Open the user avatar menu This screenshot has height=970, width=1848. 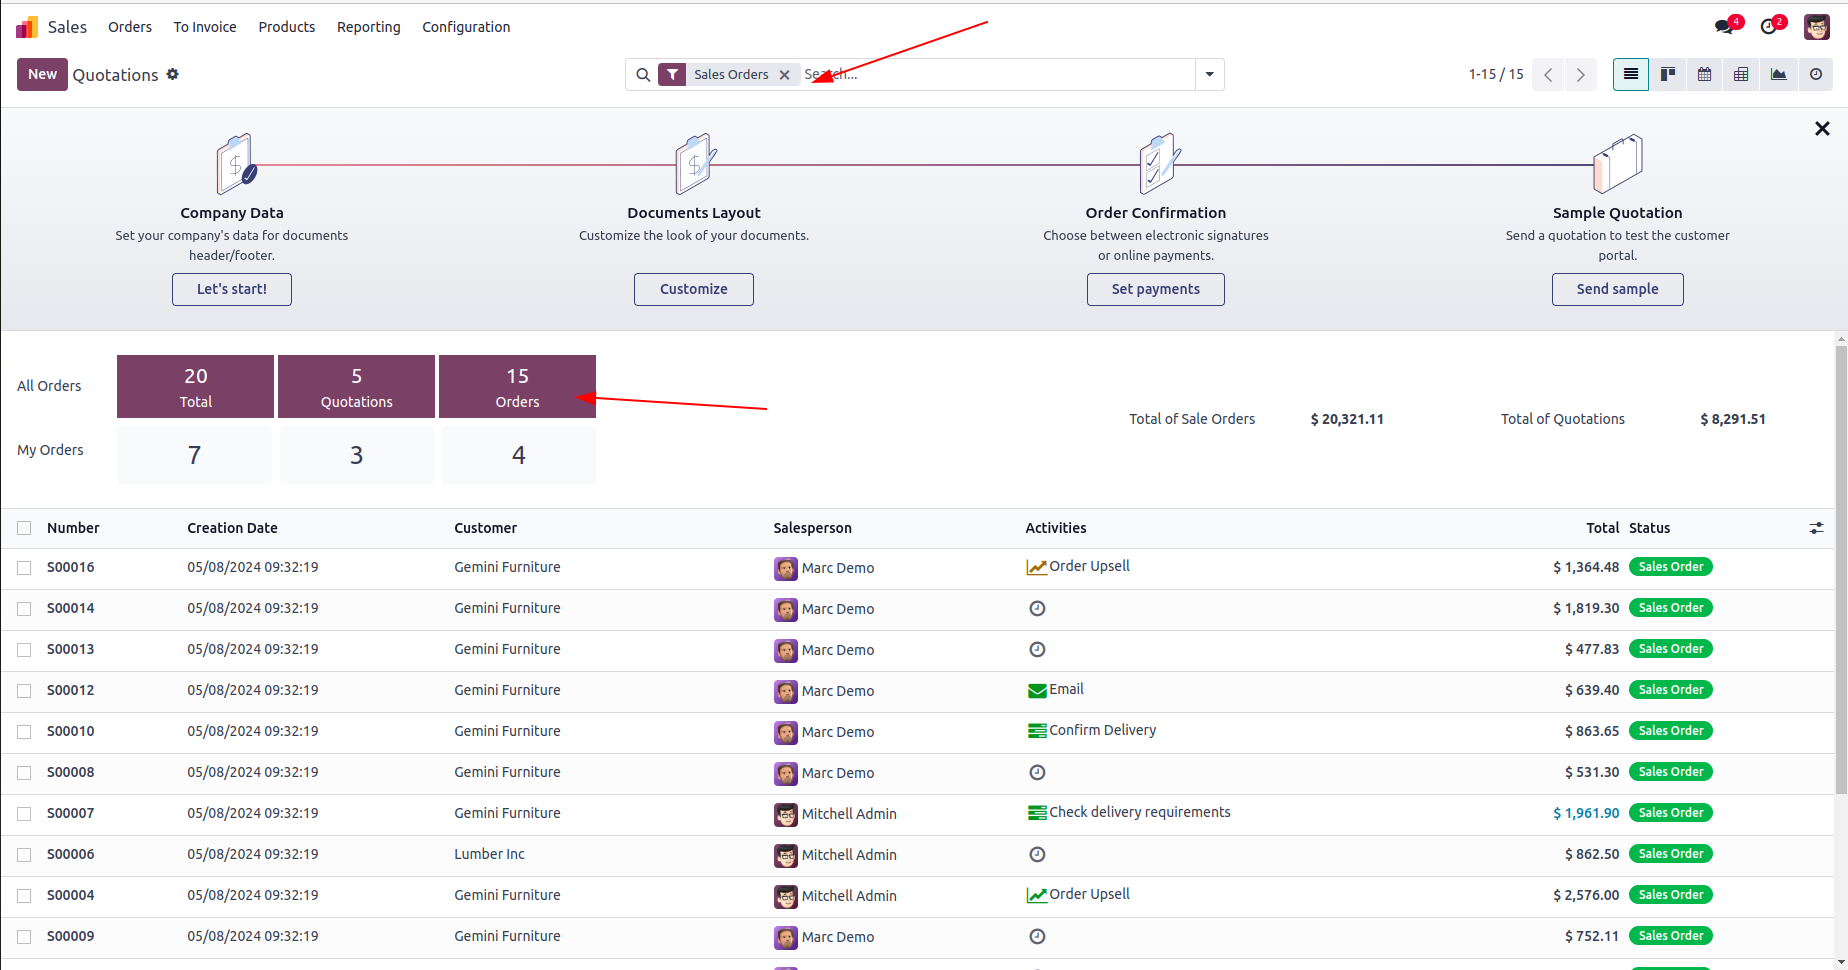(1816, 27)
